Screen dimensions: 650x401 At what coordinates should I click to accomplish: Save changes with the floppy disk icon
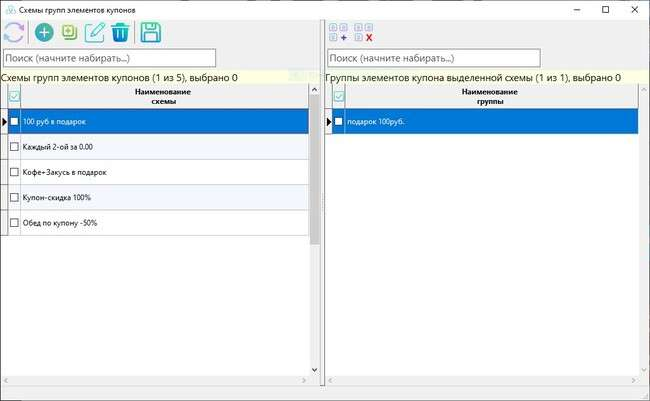coord(151,32)
